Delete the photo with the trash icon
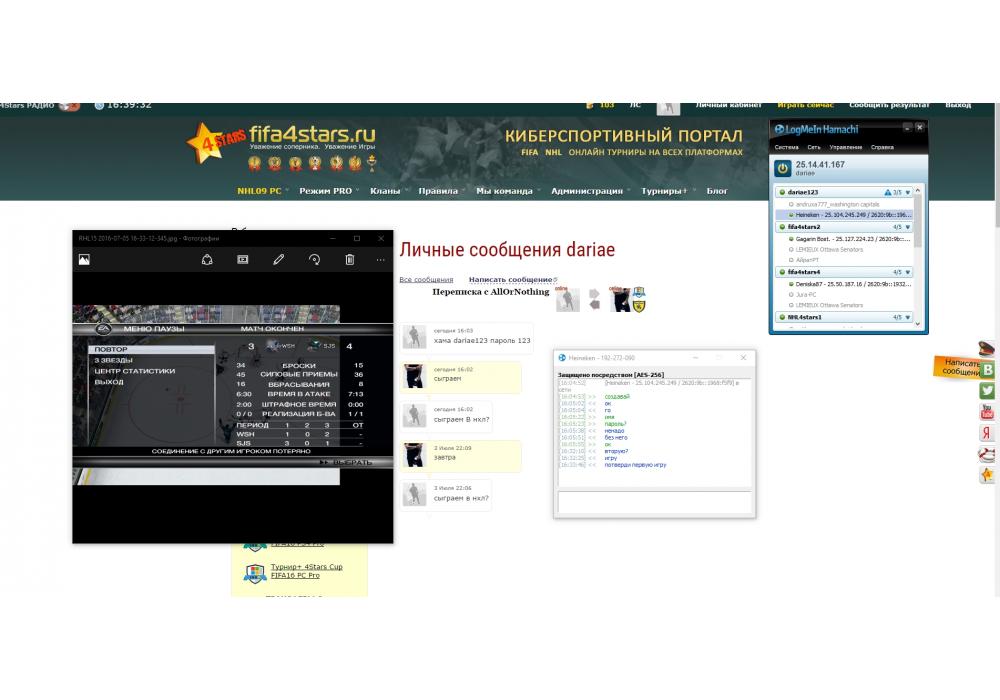 pyautogui.click(x=350, y=259)
